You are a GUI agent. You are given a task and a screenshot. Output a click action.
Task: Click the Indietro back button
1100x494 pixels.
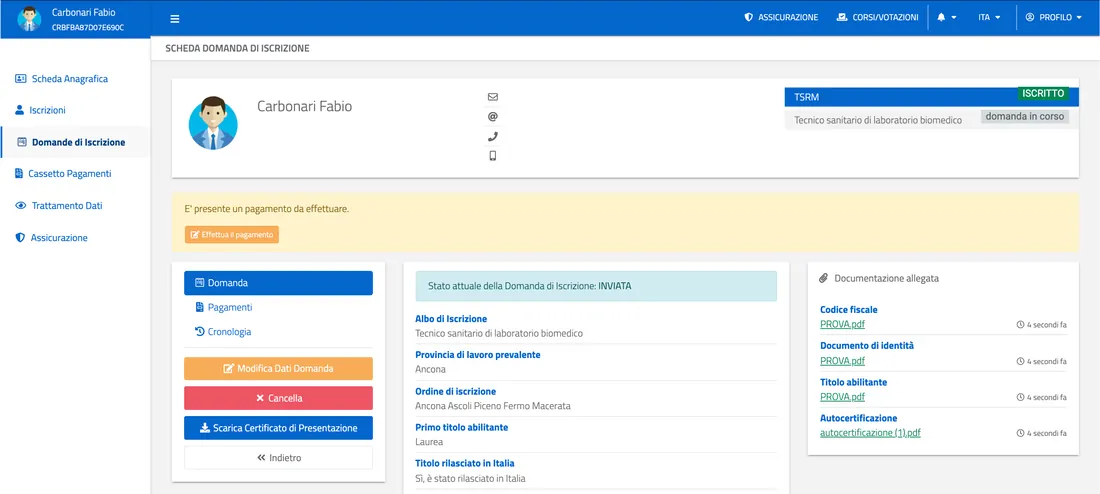pyautogui.click(x=279, y=458)
